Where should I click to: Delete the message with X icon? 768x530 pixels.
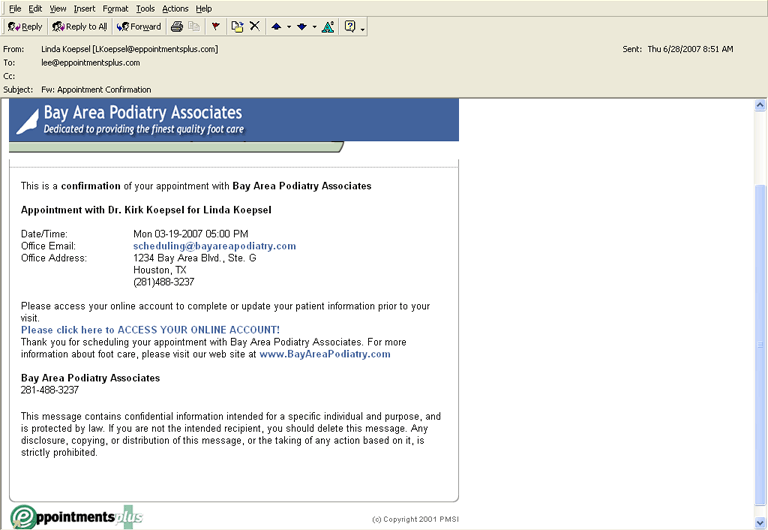pyautogui.click(x=255, y=27)
